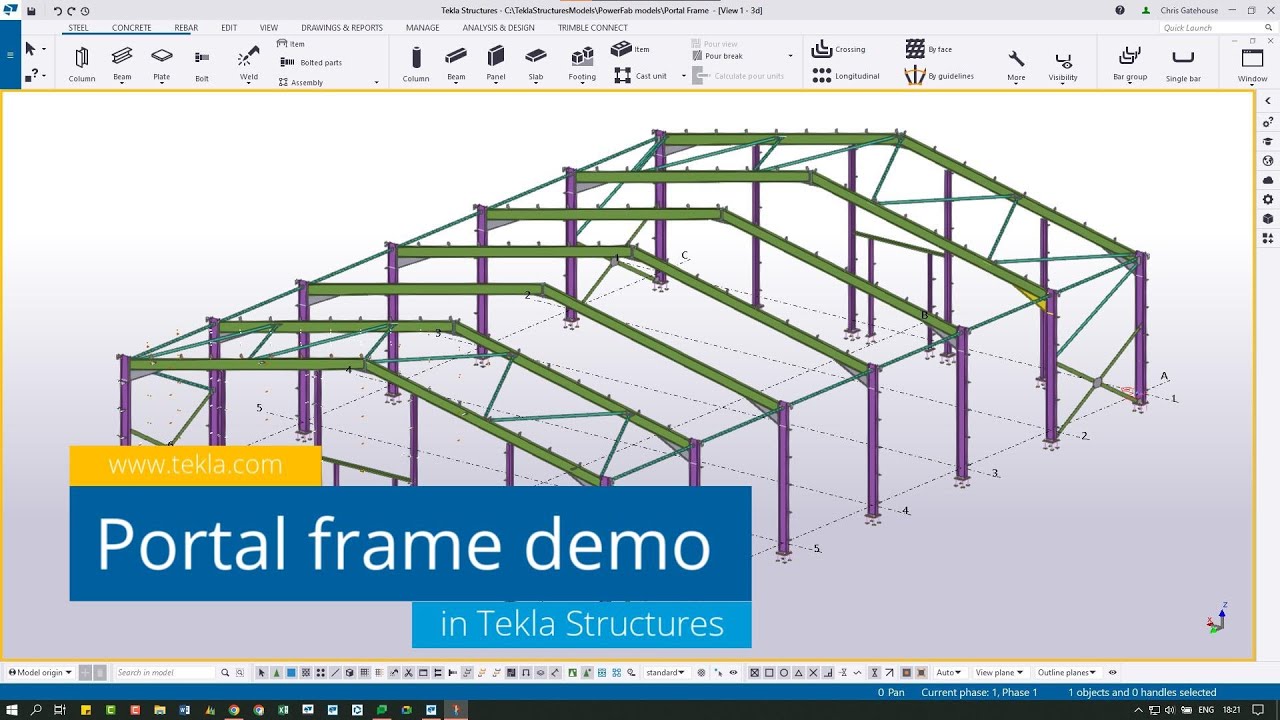Choose the Weld tool

click(248, 64)
